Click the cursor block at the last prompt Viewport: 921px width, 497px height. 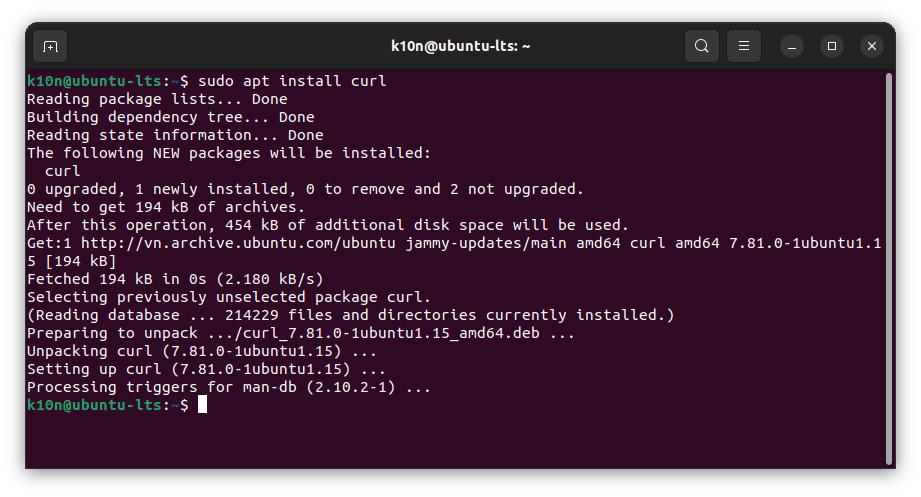point(202,405)
